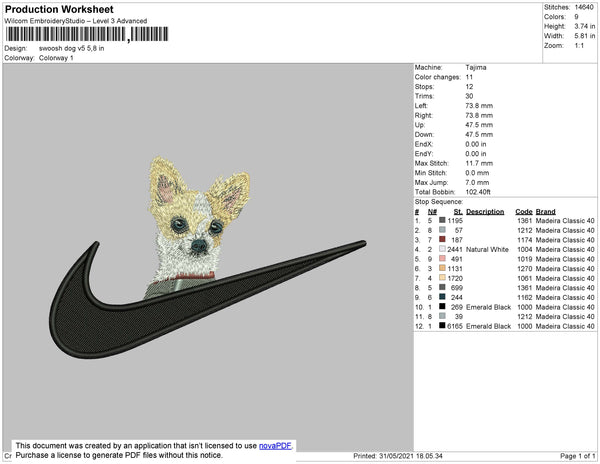Select the Trims value '30'

tap(469, 96)
